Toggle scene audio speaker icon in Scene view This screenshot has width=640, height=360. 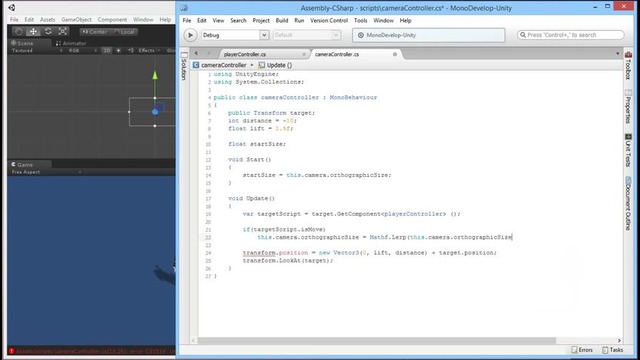pos(131,51)
